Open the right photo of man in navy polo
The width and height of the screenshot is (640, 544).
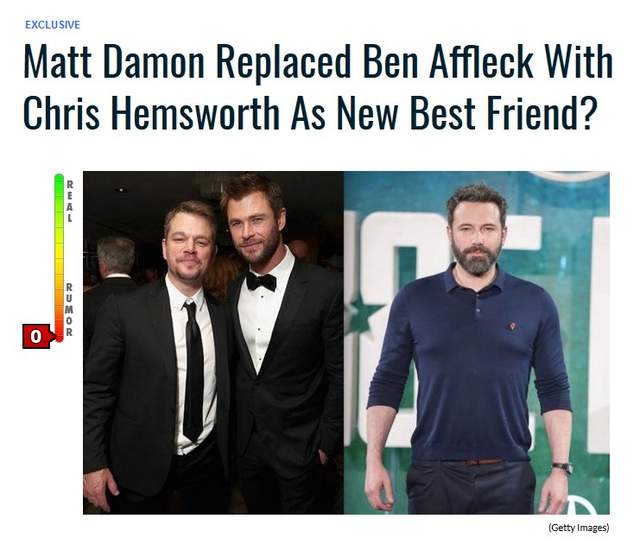[476, 342]
